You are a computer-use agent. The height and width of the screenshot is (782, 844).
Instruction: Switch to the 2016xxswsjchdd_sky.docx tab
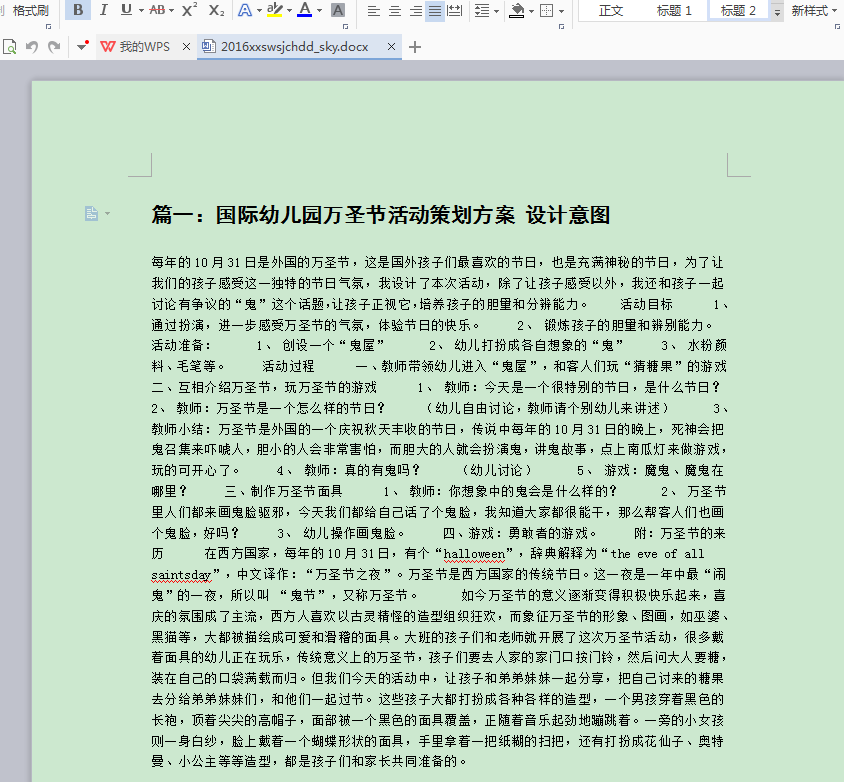point(294,47)
